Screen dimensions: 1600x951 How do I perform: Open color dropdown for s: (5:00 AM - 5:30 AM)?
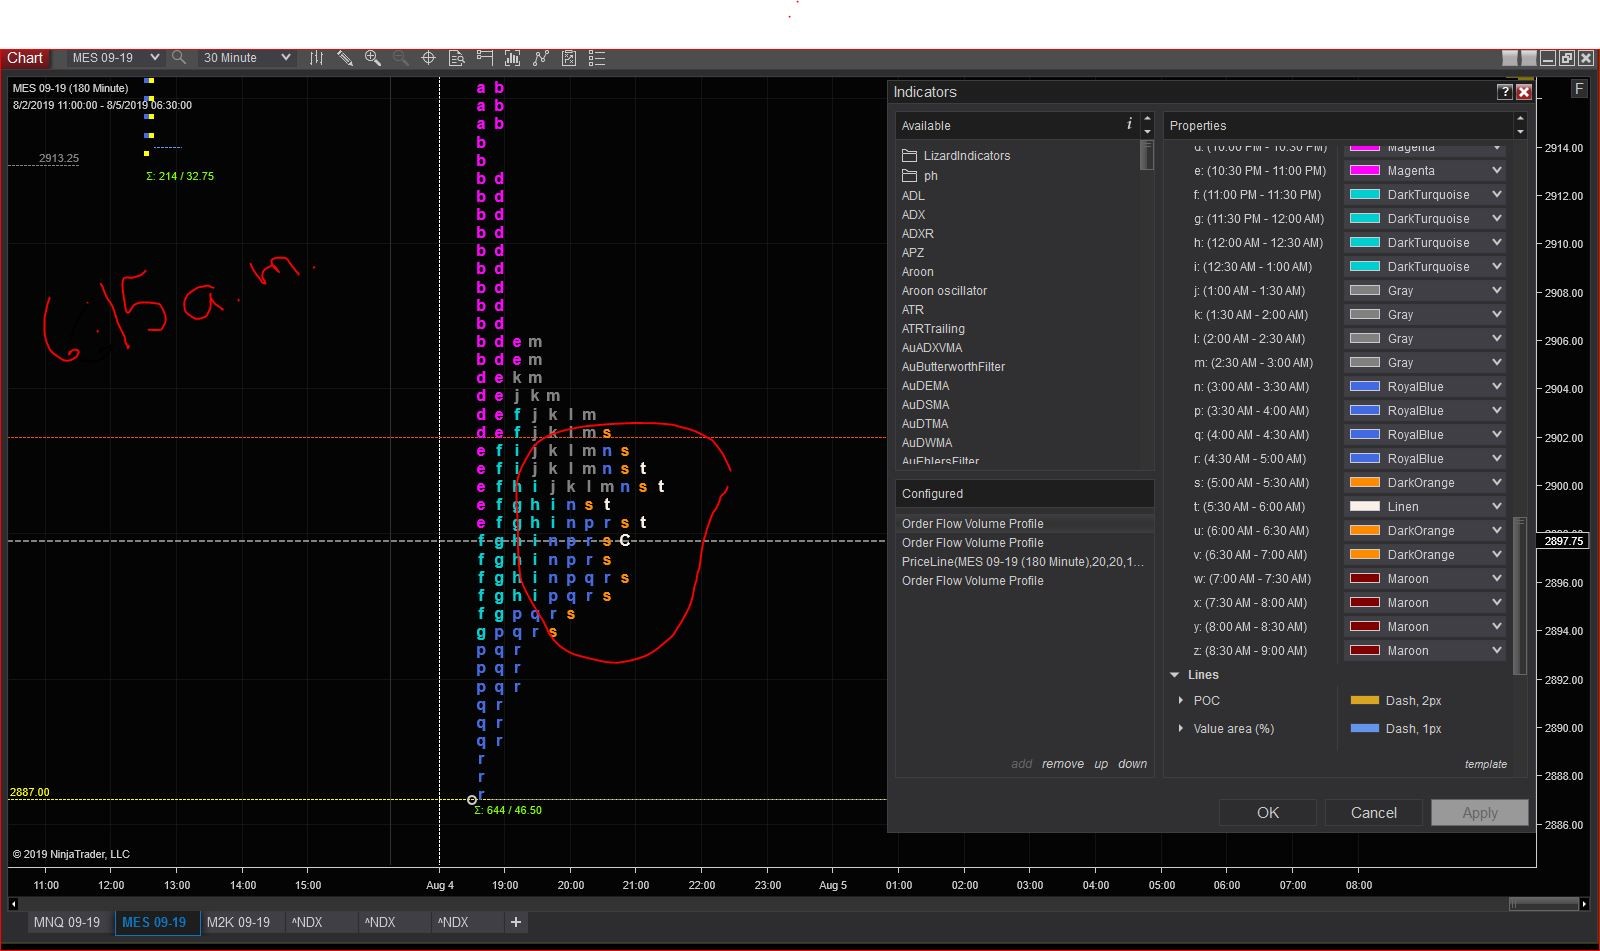pyautogui.click(x=1497, y=483)
